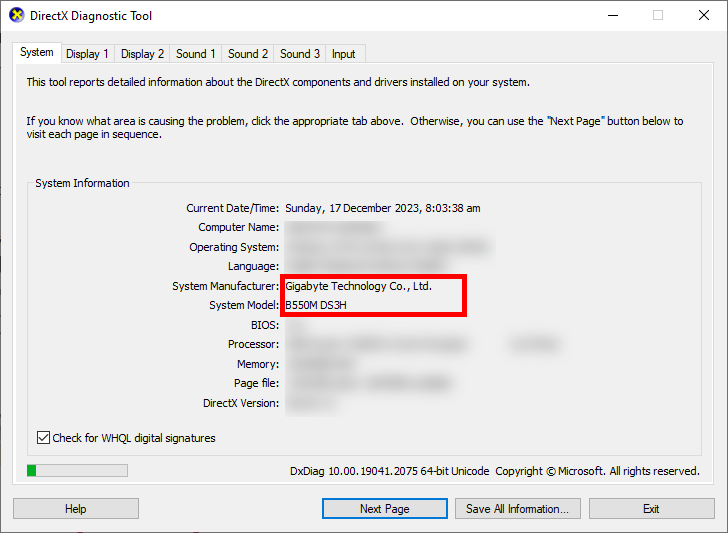The image size is (728, 533).
Task: Open the Display 2 tab
Action: [143, 54]
